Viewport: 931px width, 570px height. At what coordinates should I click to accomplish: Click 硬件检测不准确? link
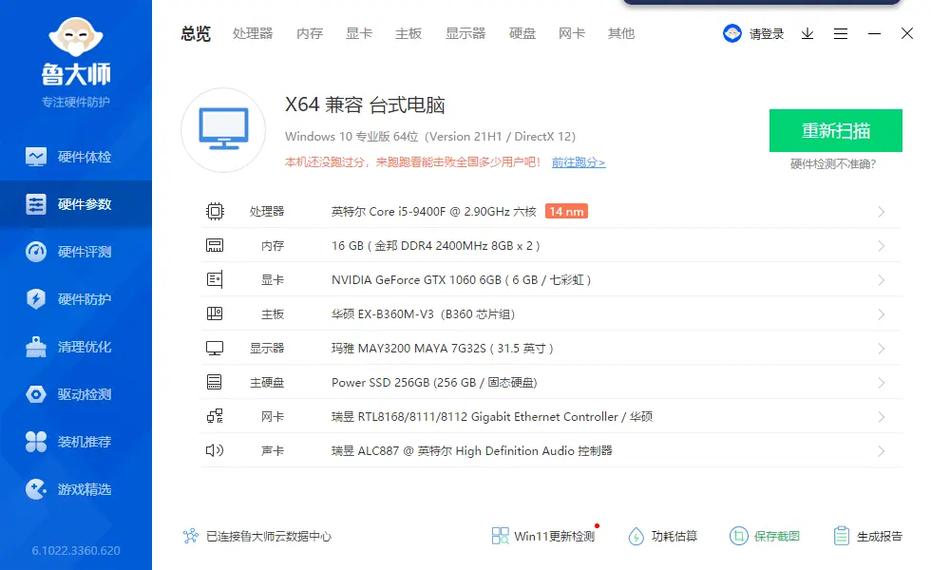[833, 164]
